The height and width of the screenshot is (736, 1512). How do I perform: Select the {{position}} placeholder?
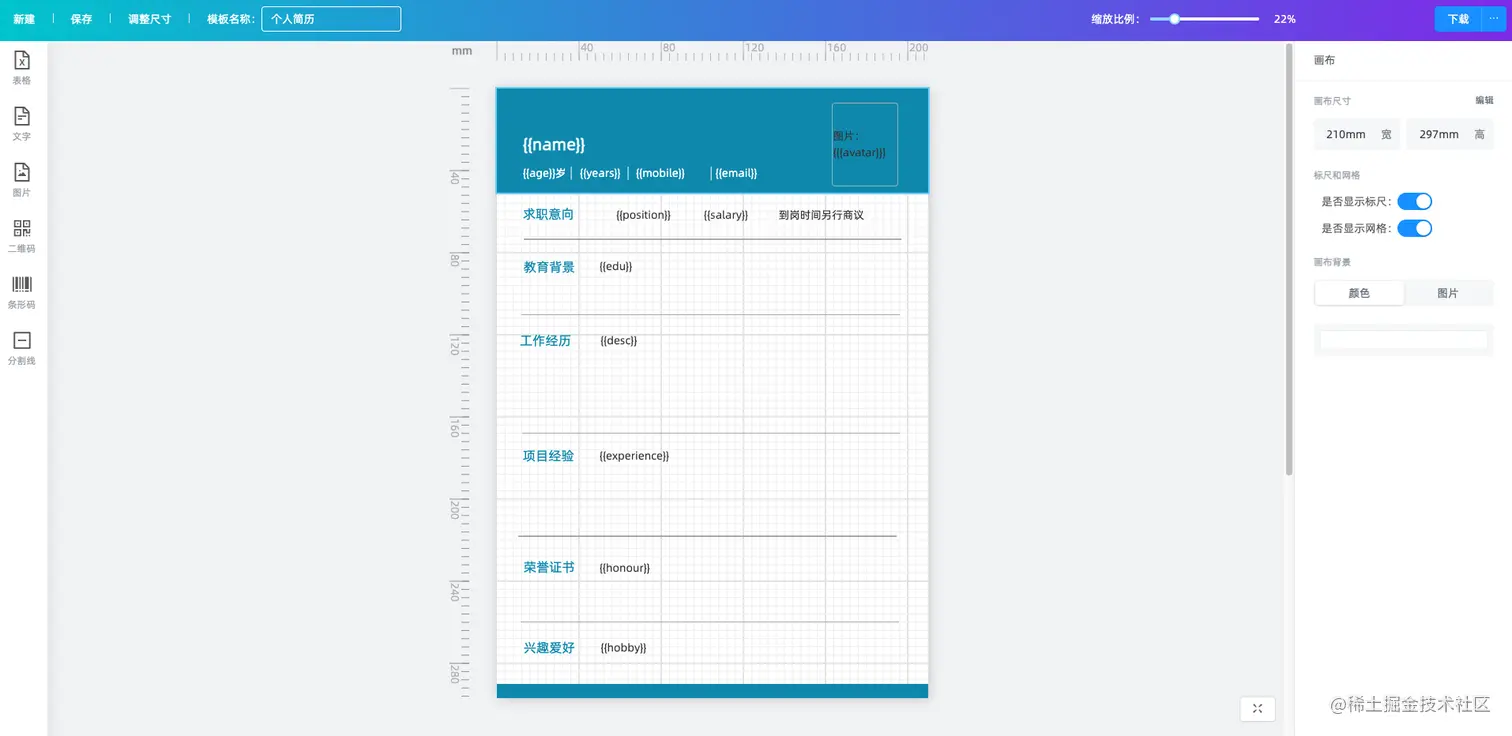point(643,215)
